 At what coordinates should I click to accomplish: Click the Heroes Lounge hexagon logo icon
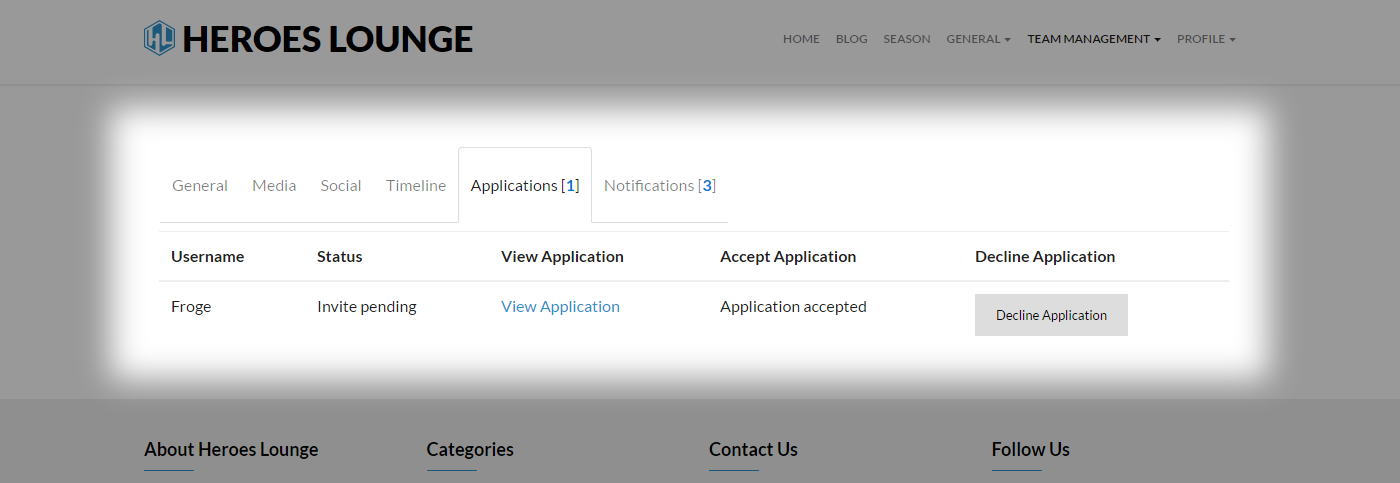159,38
